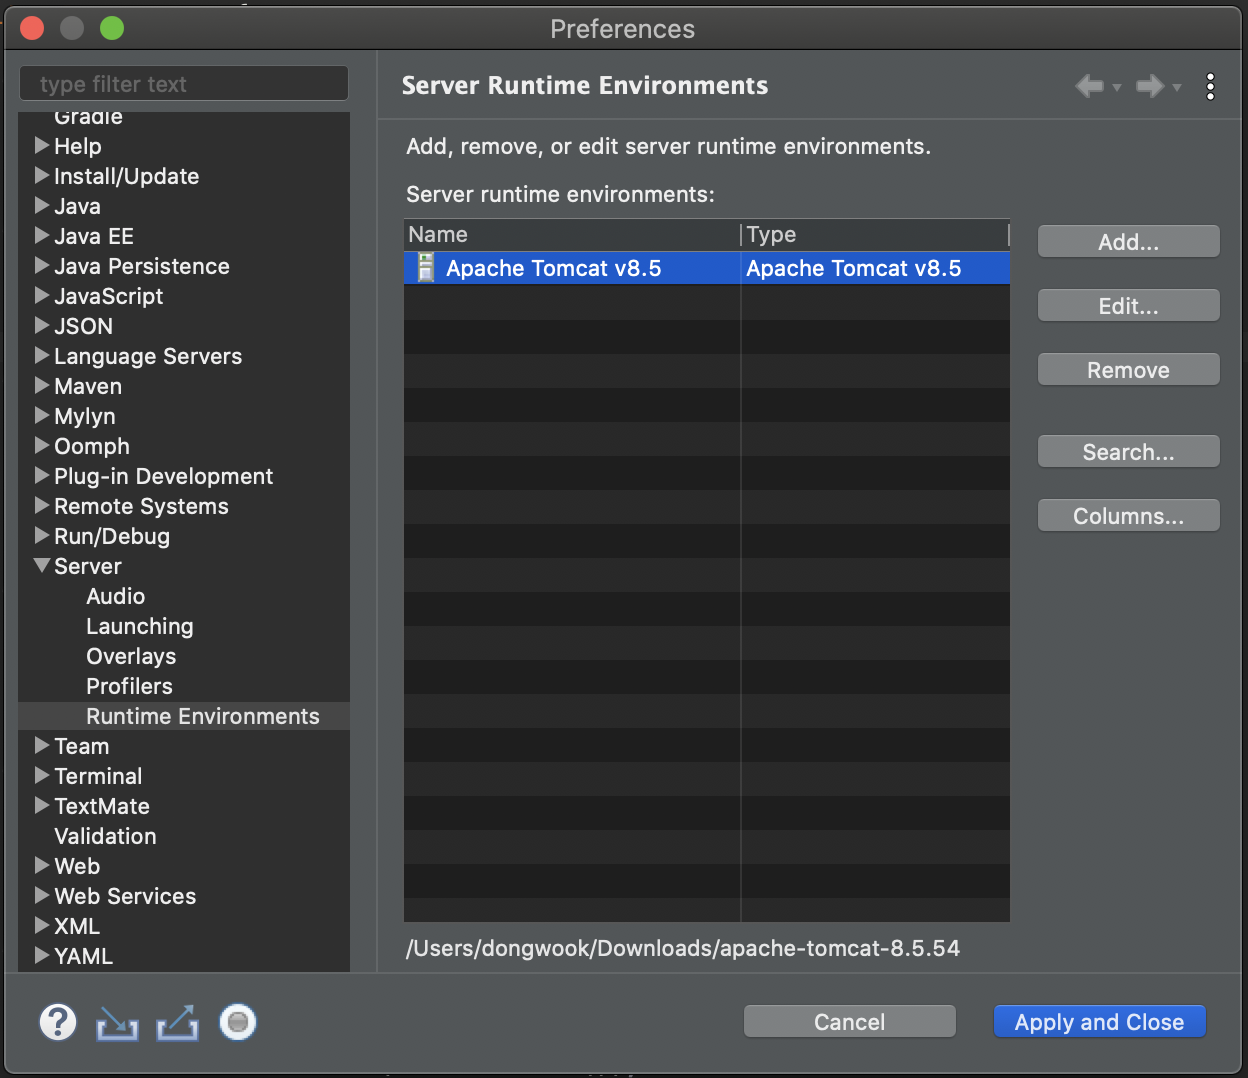Select the Language Servers tree item
Image resolution: width=1248 pixels, height=1078 pixels.
pyautogui.click(x=148, y=356)
